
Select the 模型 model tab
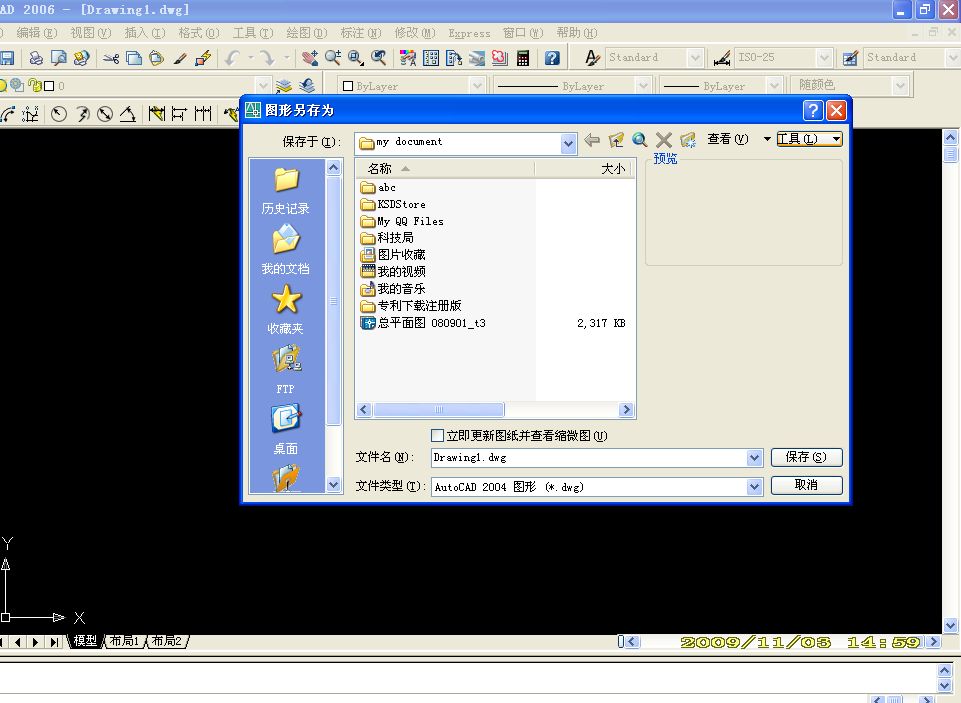(85, 641)
